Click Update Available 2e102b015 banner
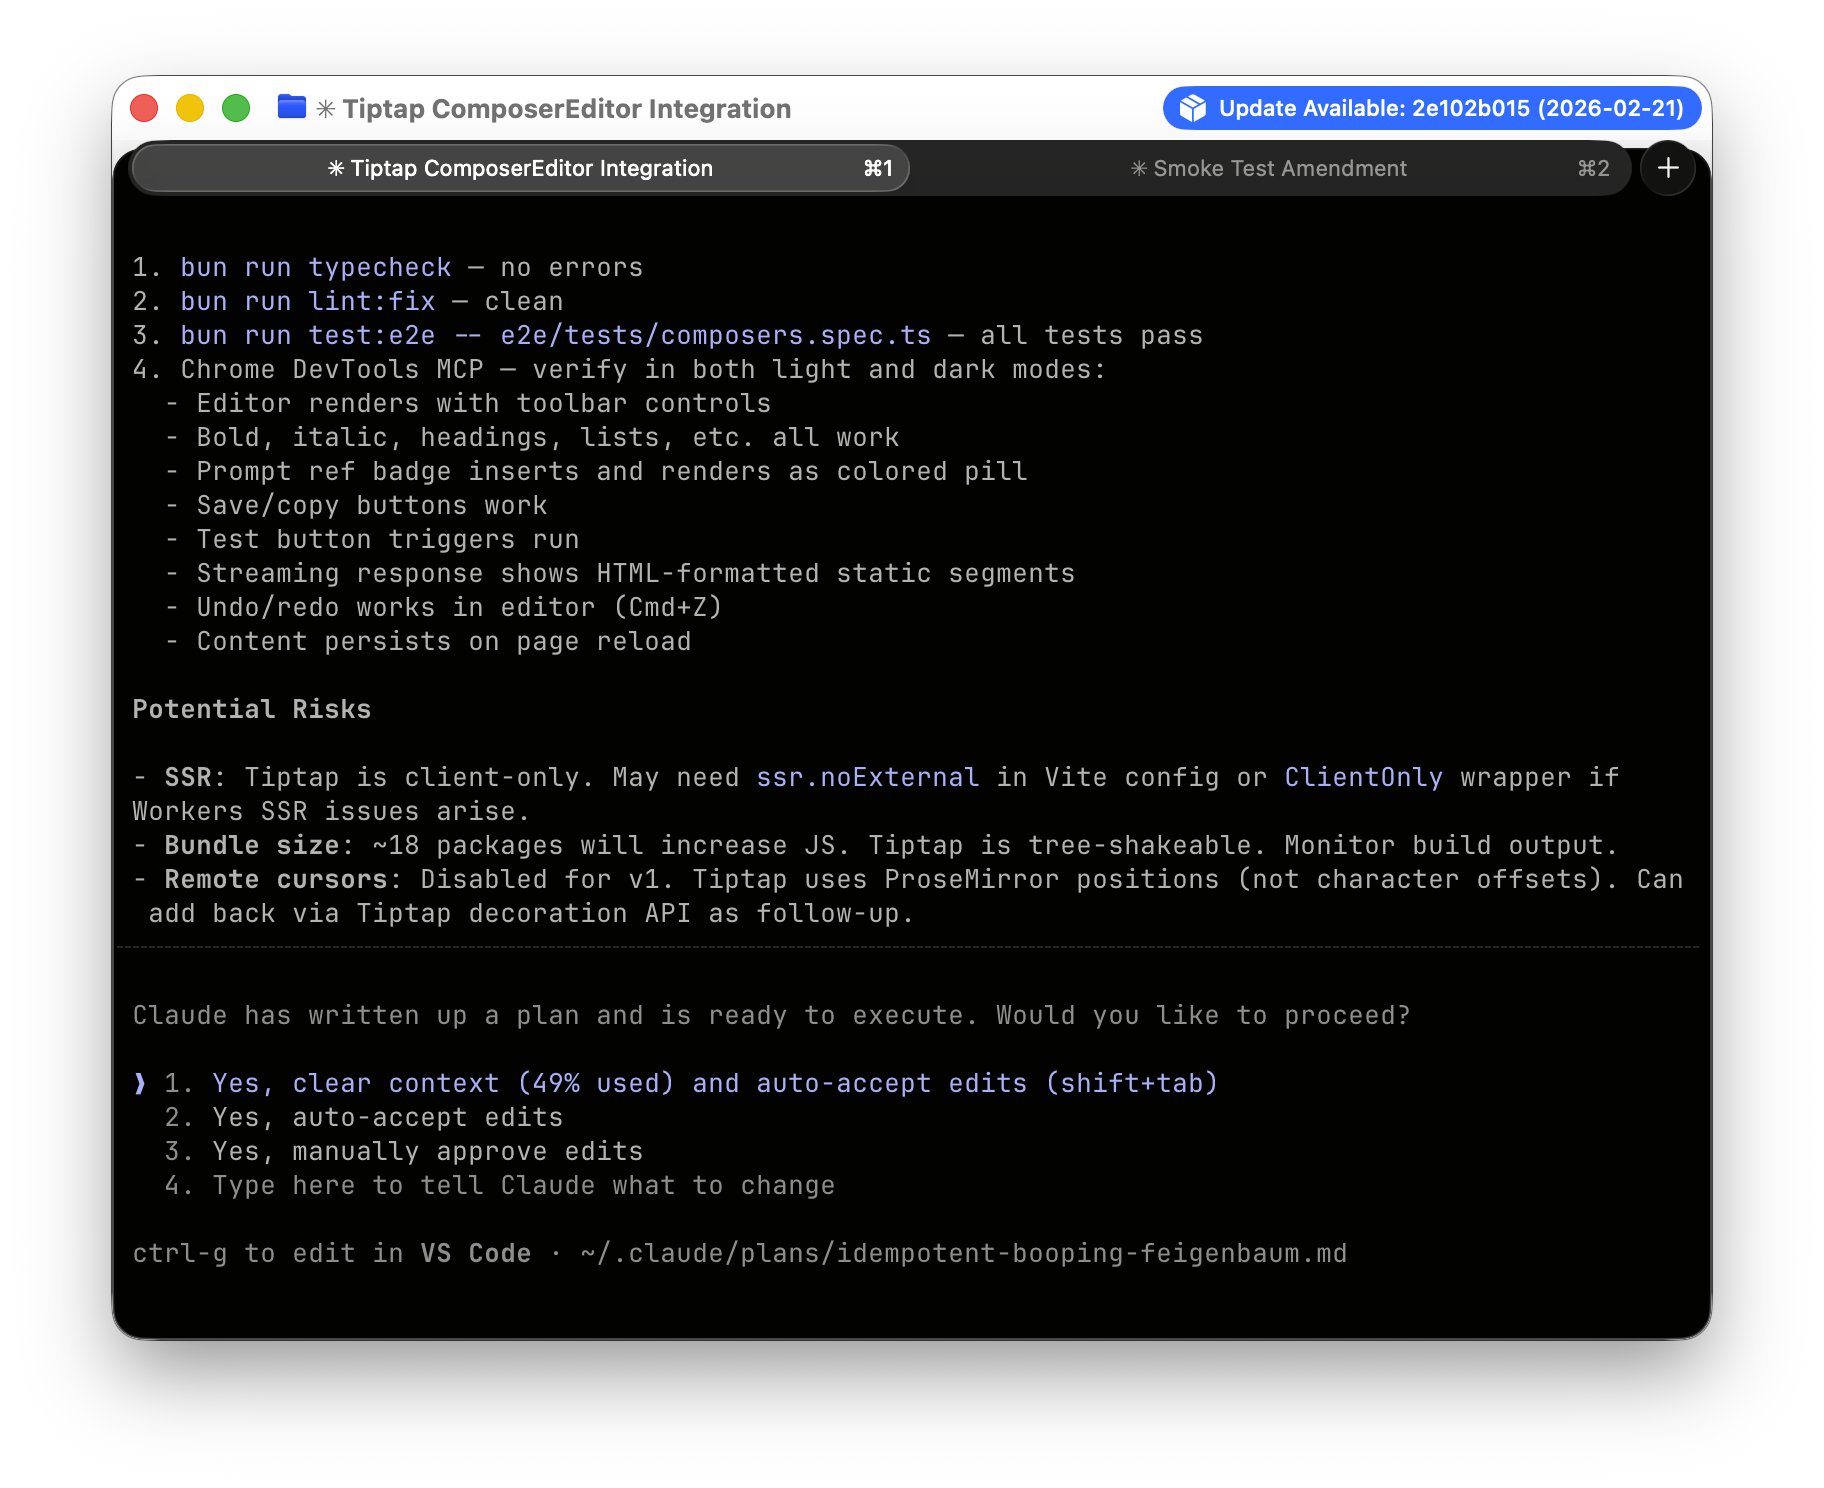This screenshot has width=1824, height=1488. [x=1431, y=108]
